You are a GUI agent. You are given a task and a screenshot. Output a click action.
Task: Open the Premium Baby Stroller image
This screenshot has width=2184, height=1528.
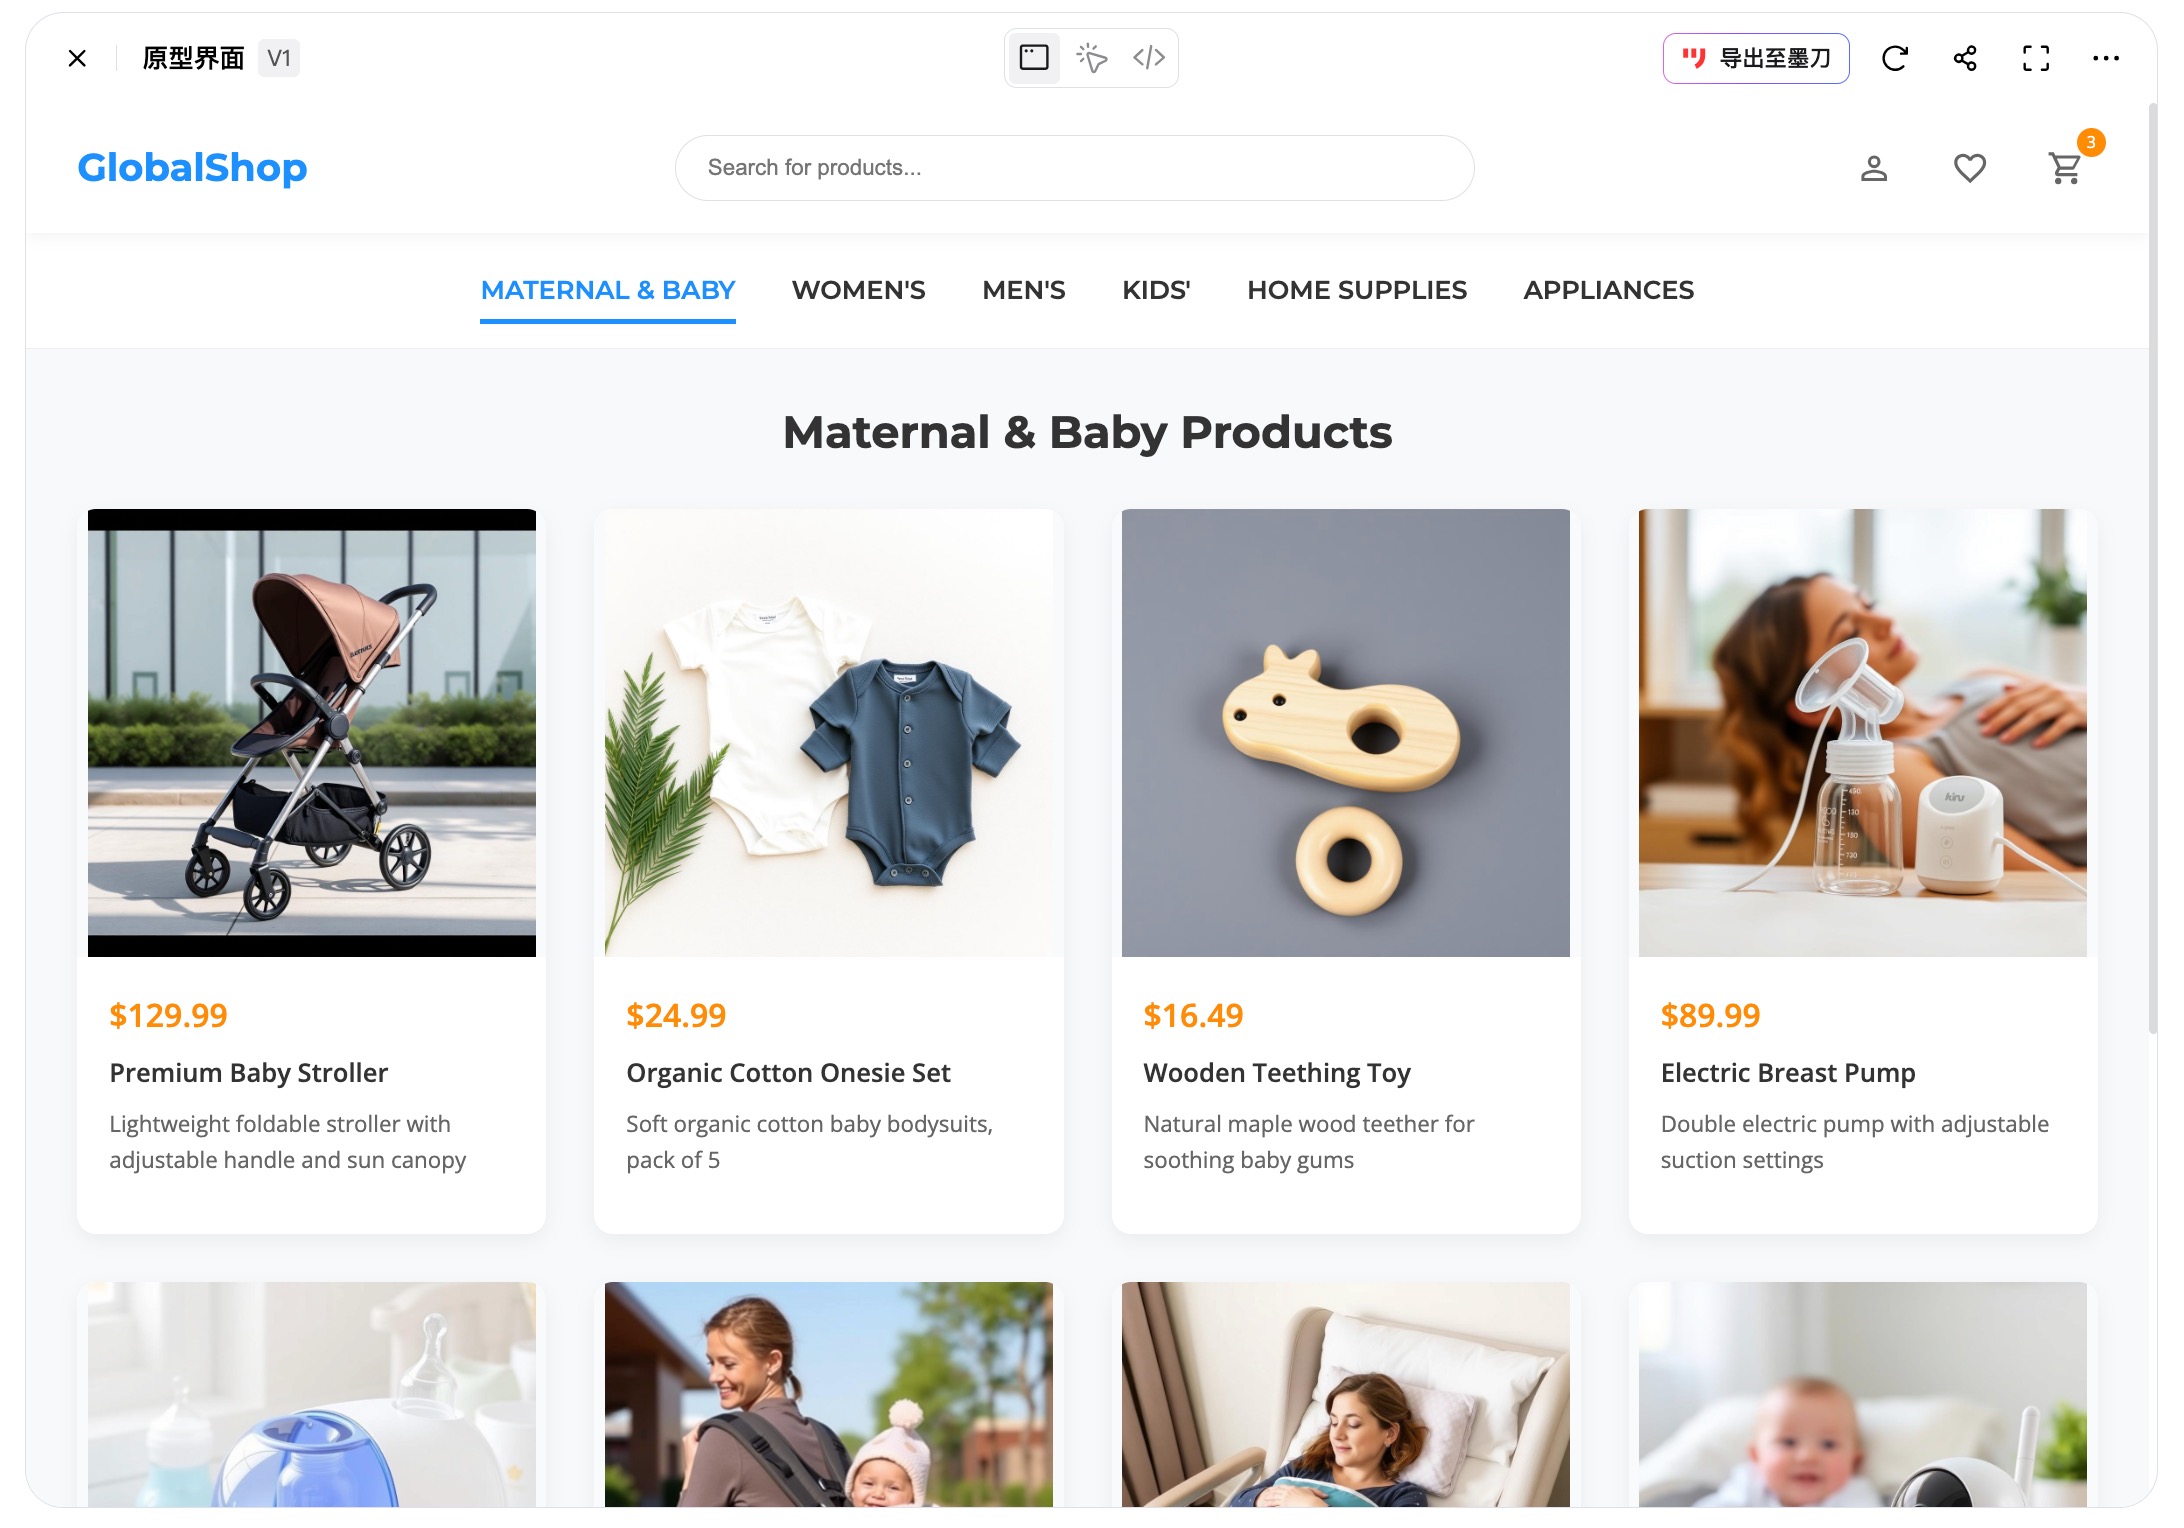tap(312, 733)
